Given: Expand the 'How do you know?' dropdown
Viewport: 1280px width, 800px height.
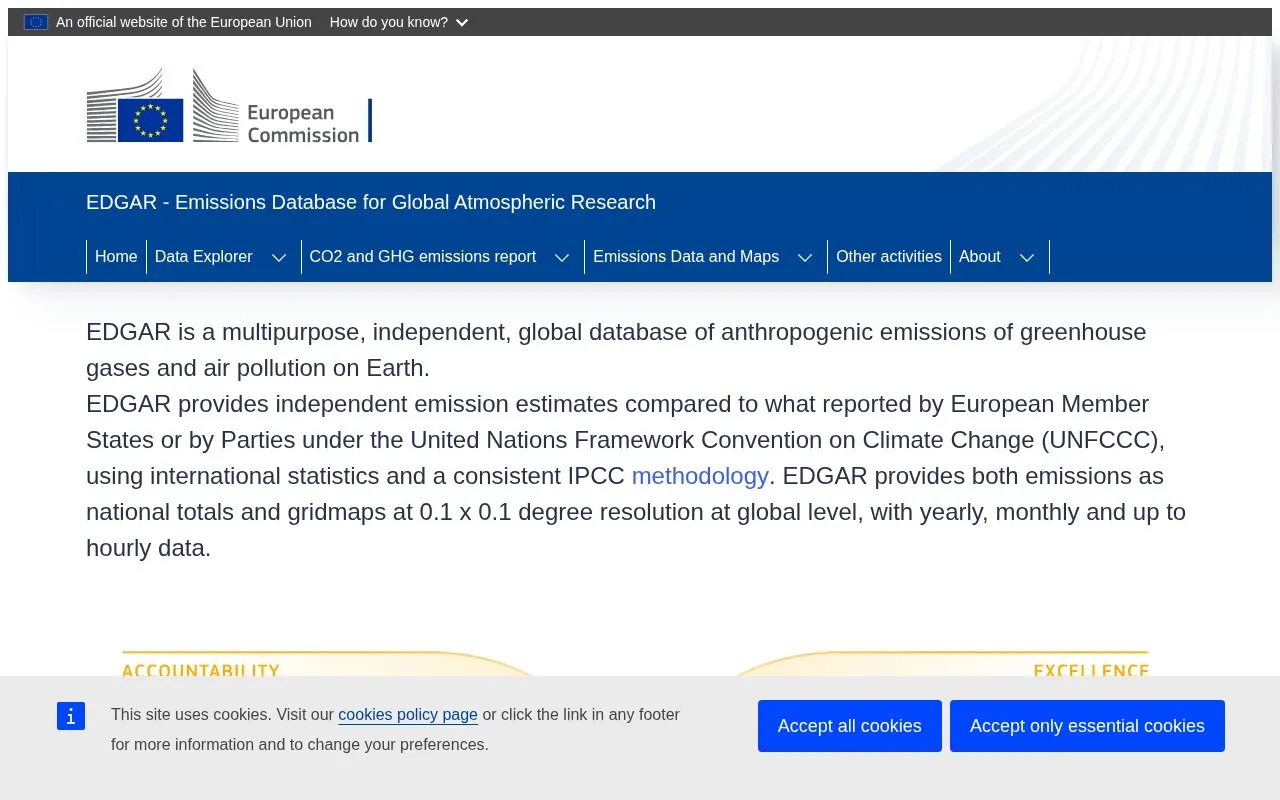Looking at the screenshot, I should click(x=399, y=22).
